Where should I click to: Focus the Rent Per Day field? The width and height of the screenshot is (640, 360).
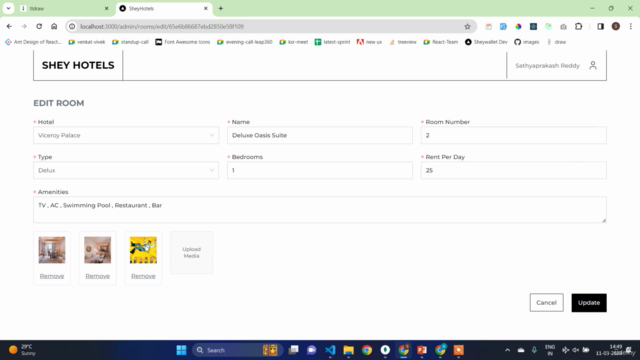[513, 170]
